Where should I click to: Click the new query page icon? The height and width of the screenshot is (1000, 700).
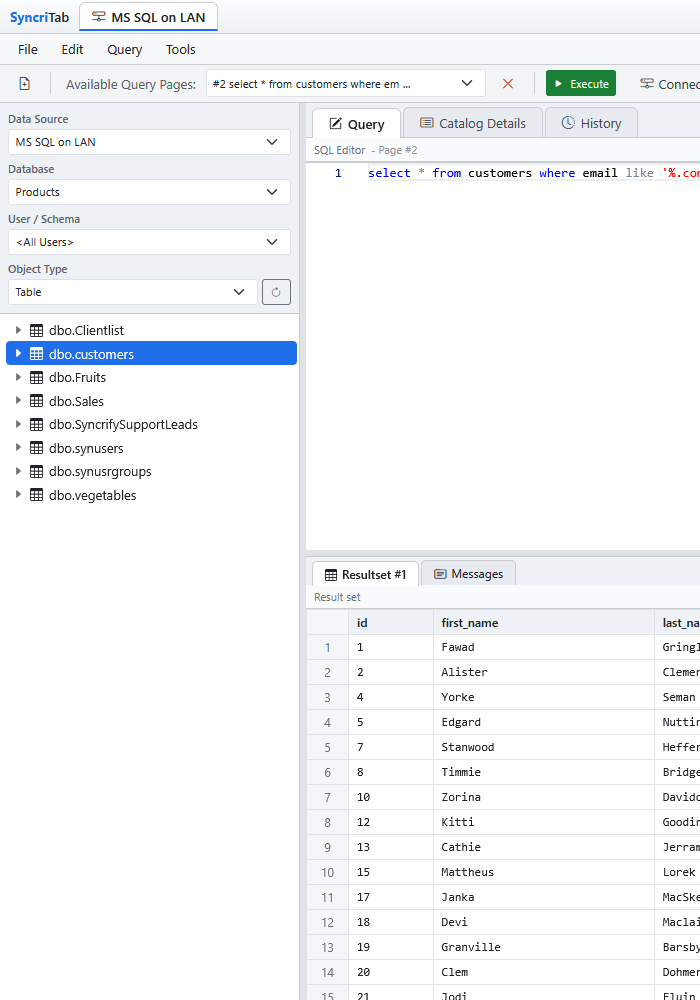24,84
